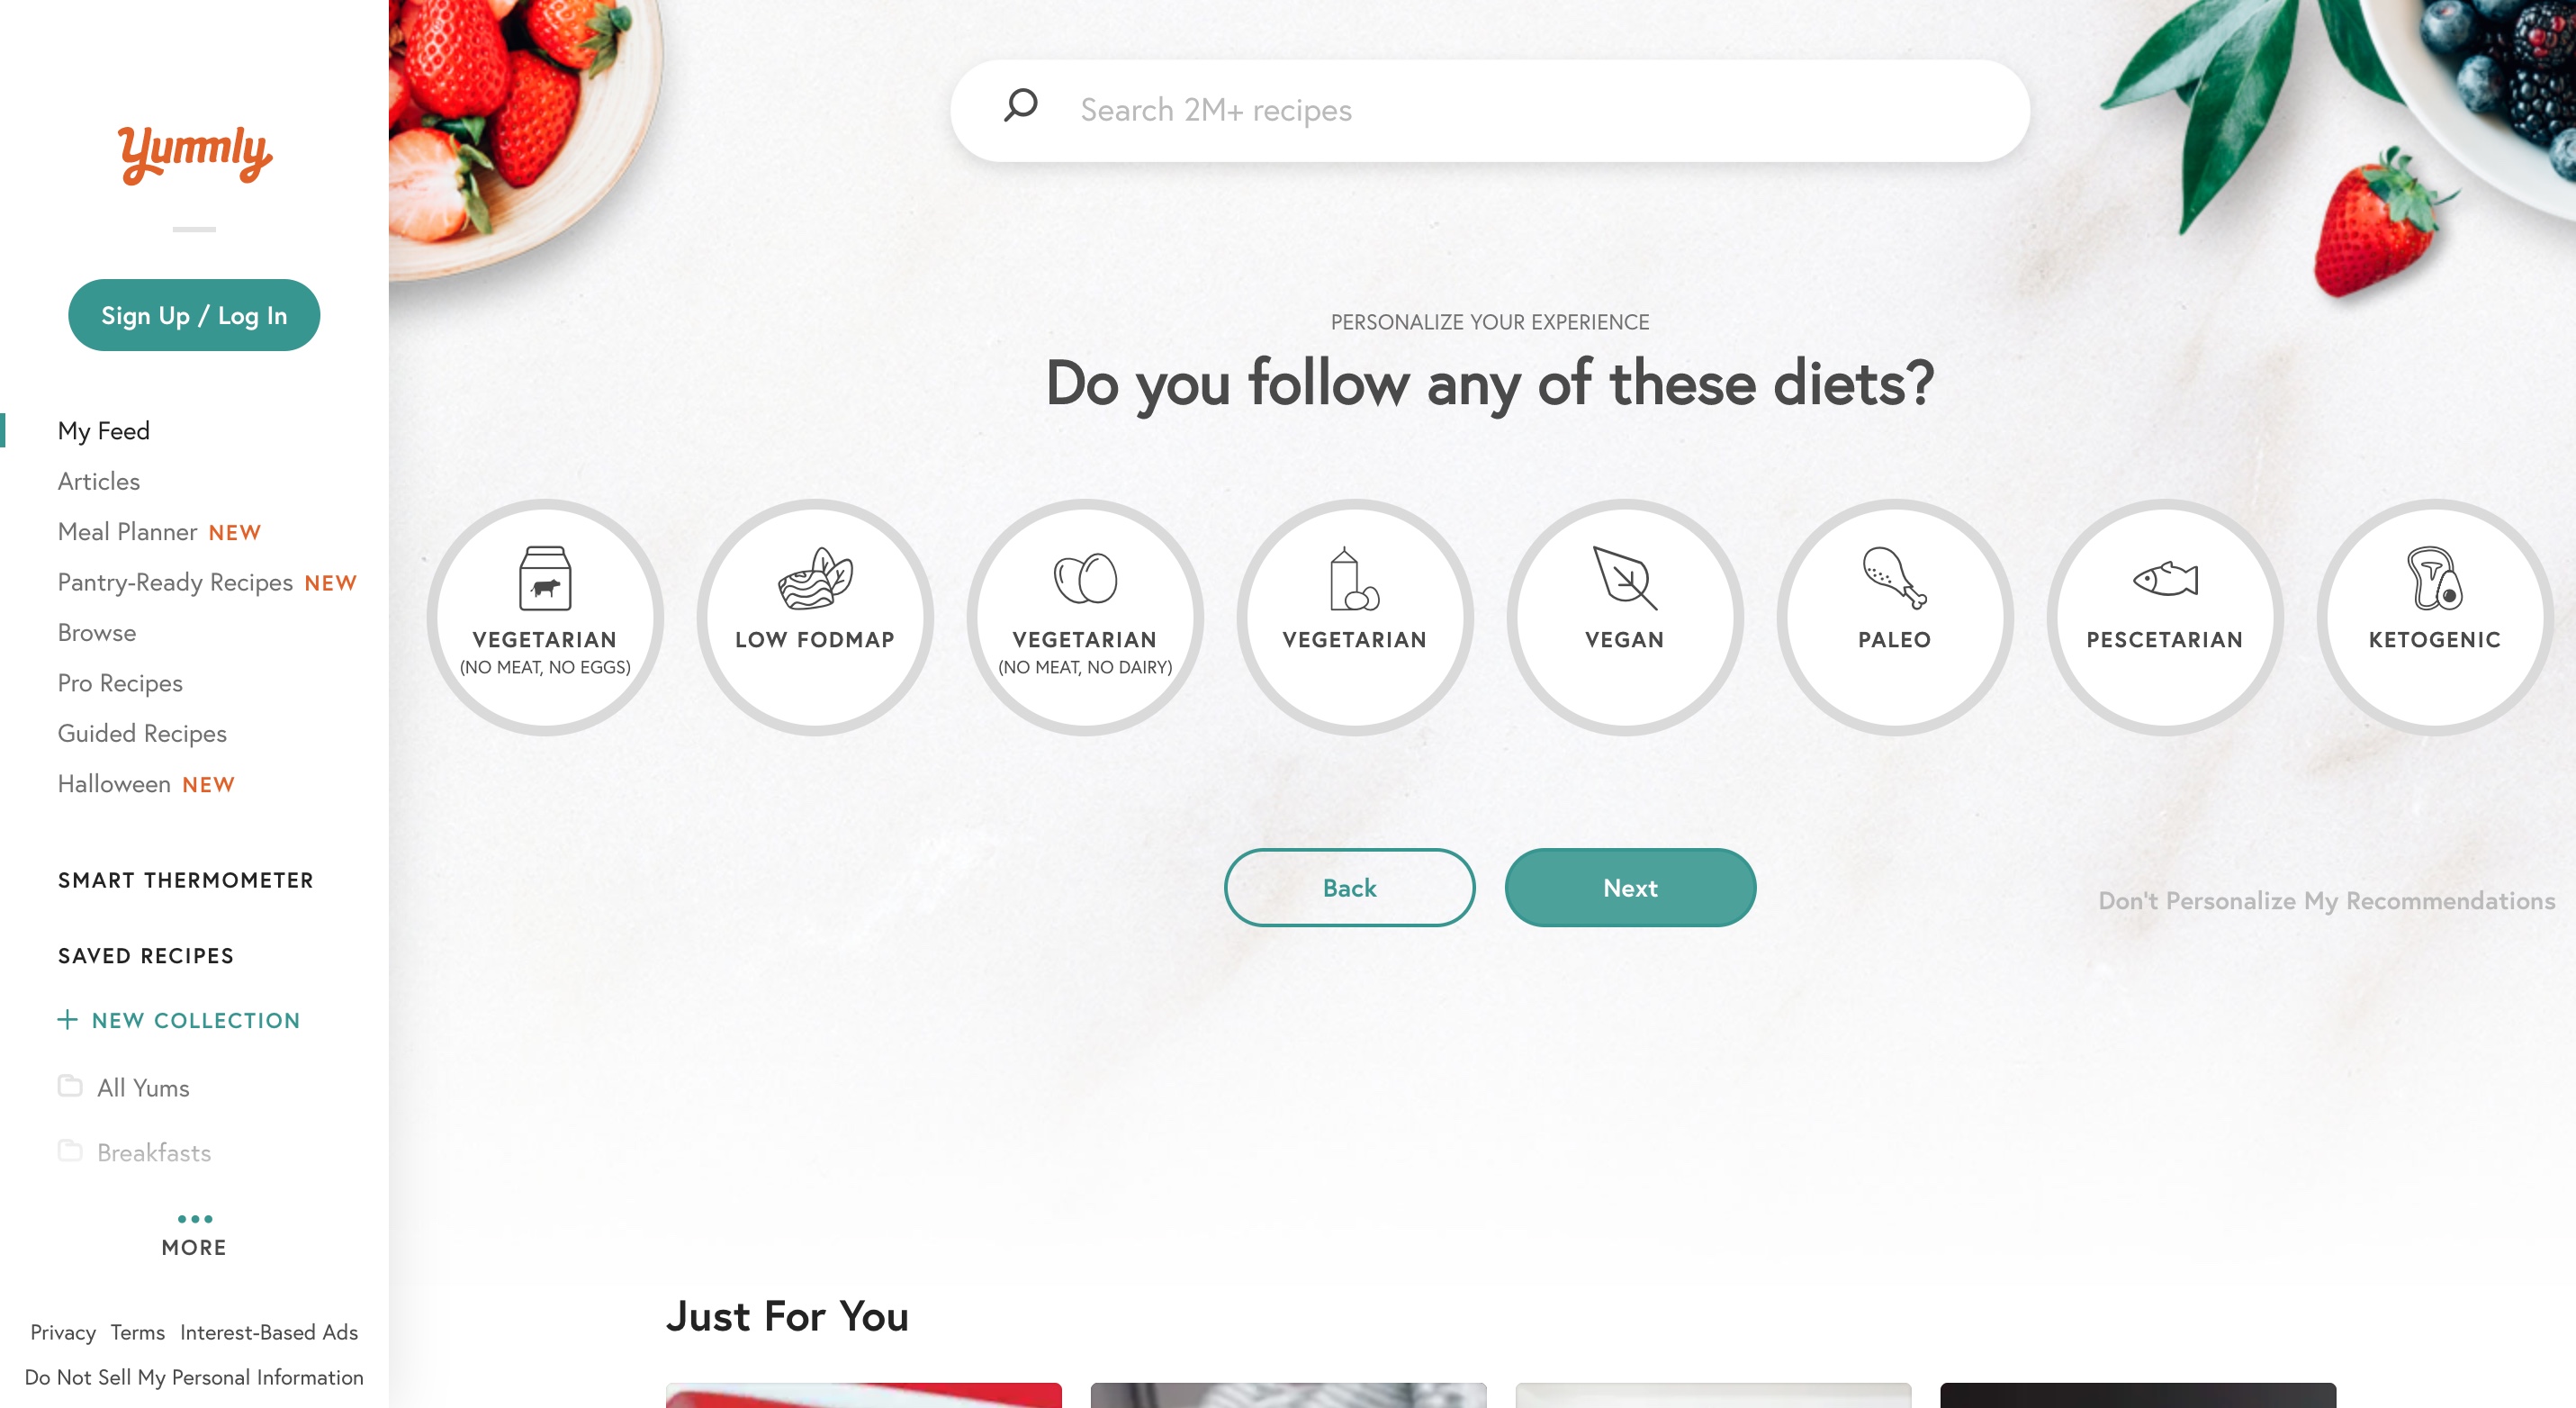Screen dimensions: 2576x1408
Task: Select the Ketogenic steak and avocado icon
Action: coord(2434,578)
